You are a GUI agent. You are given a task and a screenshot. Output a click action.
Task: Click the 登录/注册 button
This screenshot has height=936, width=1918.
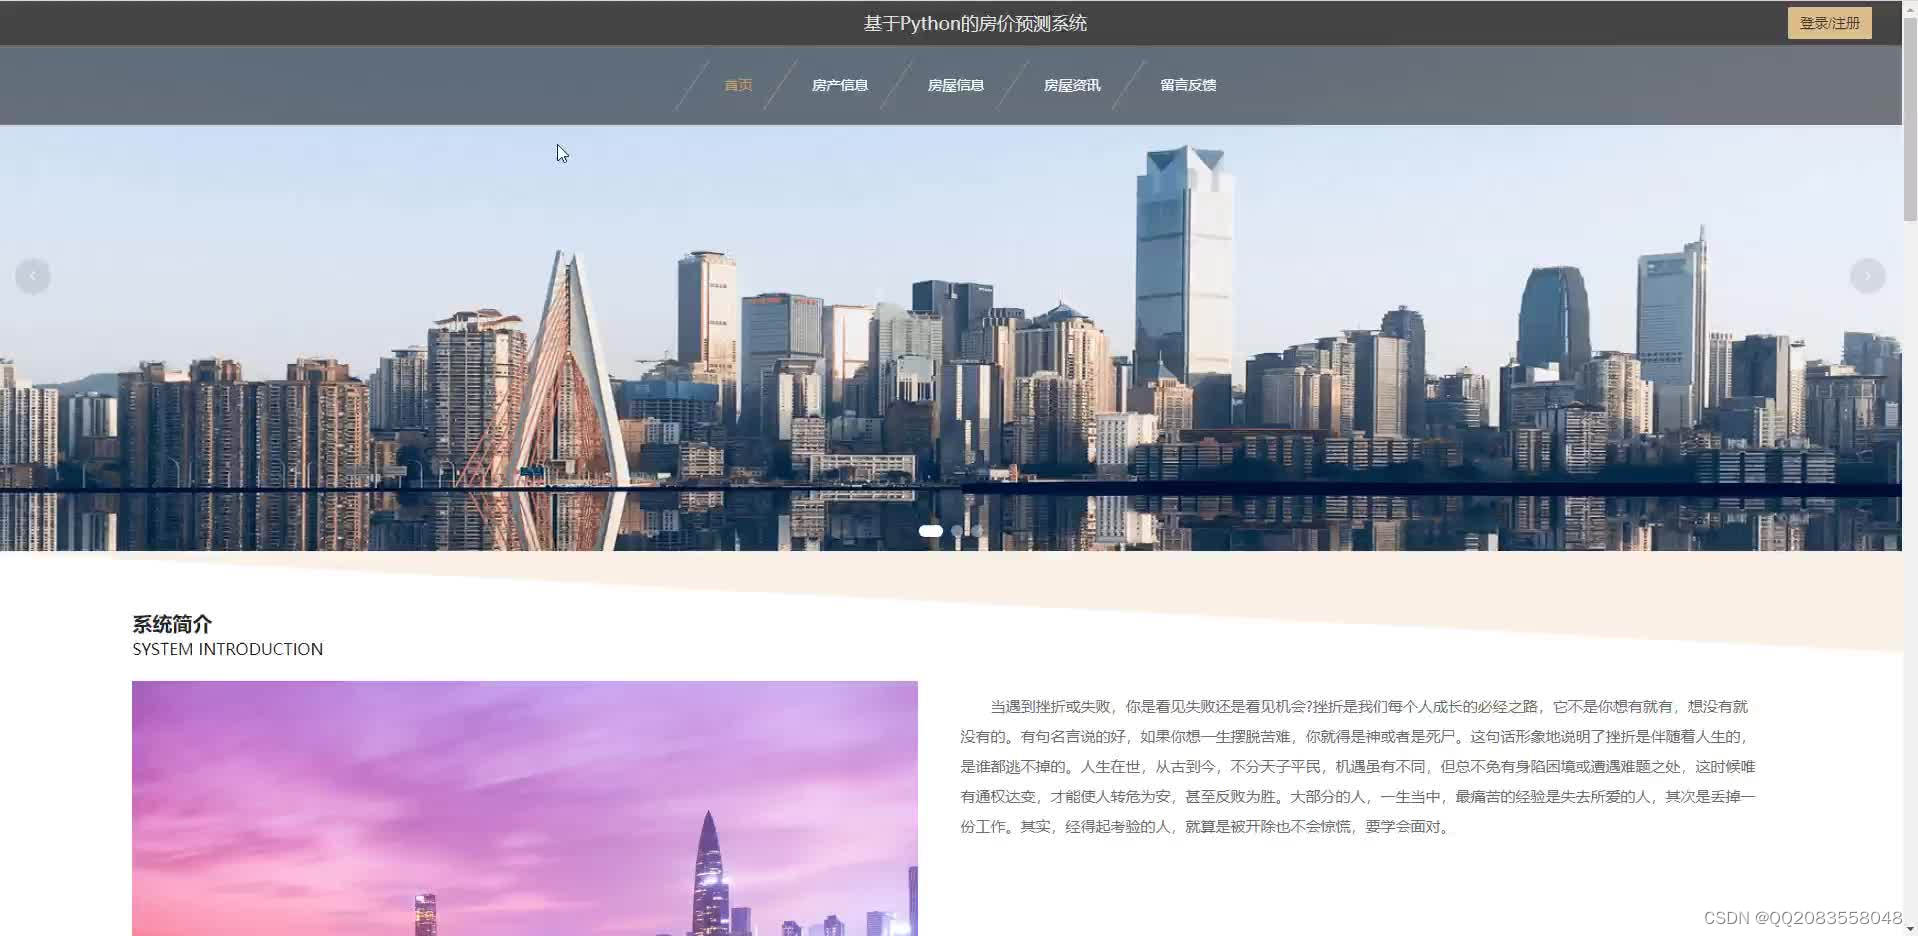1829,22
